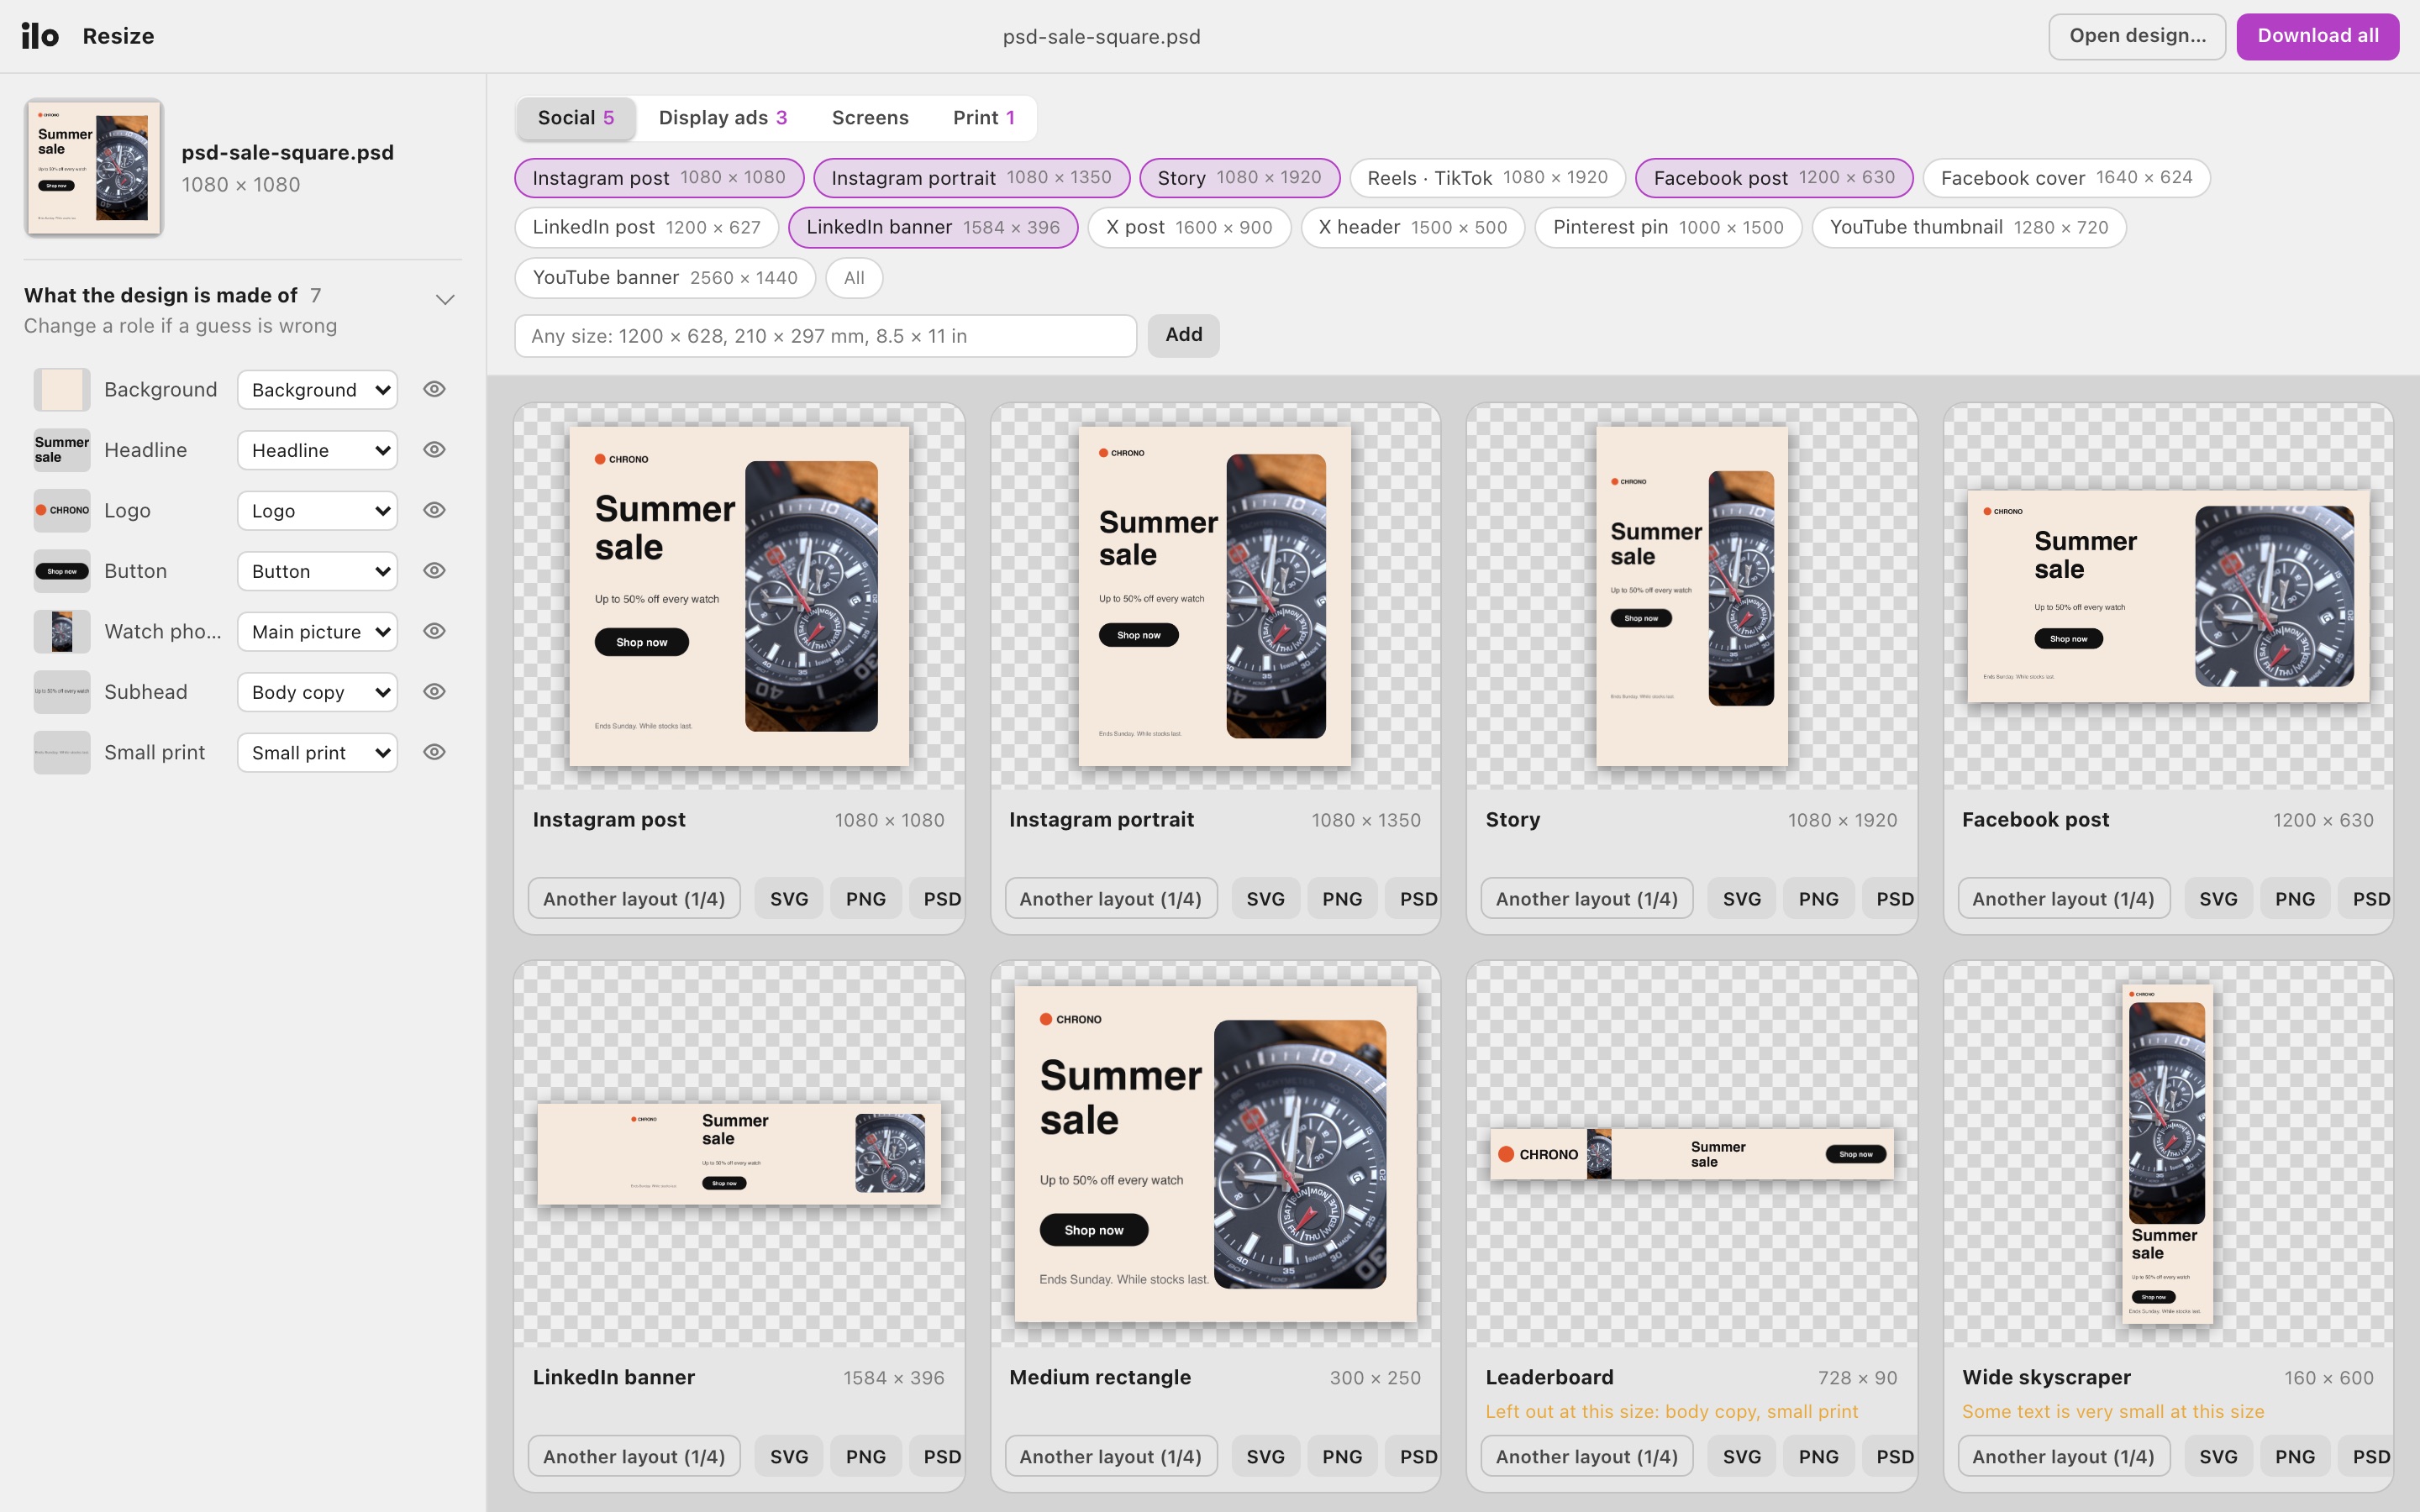The width and height of the screenshot is (2420, 1512).
Task: Click the psd-sale-square.psd source thumbnail
Action: point(94,167)
